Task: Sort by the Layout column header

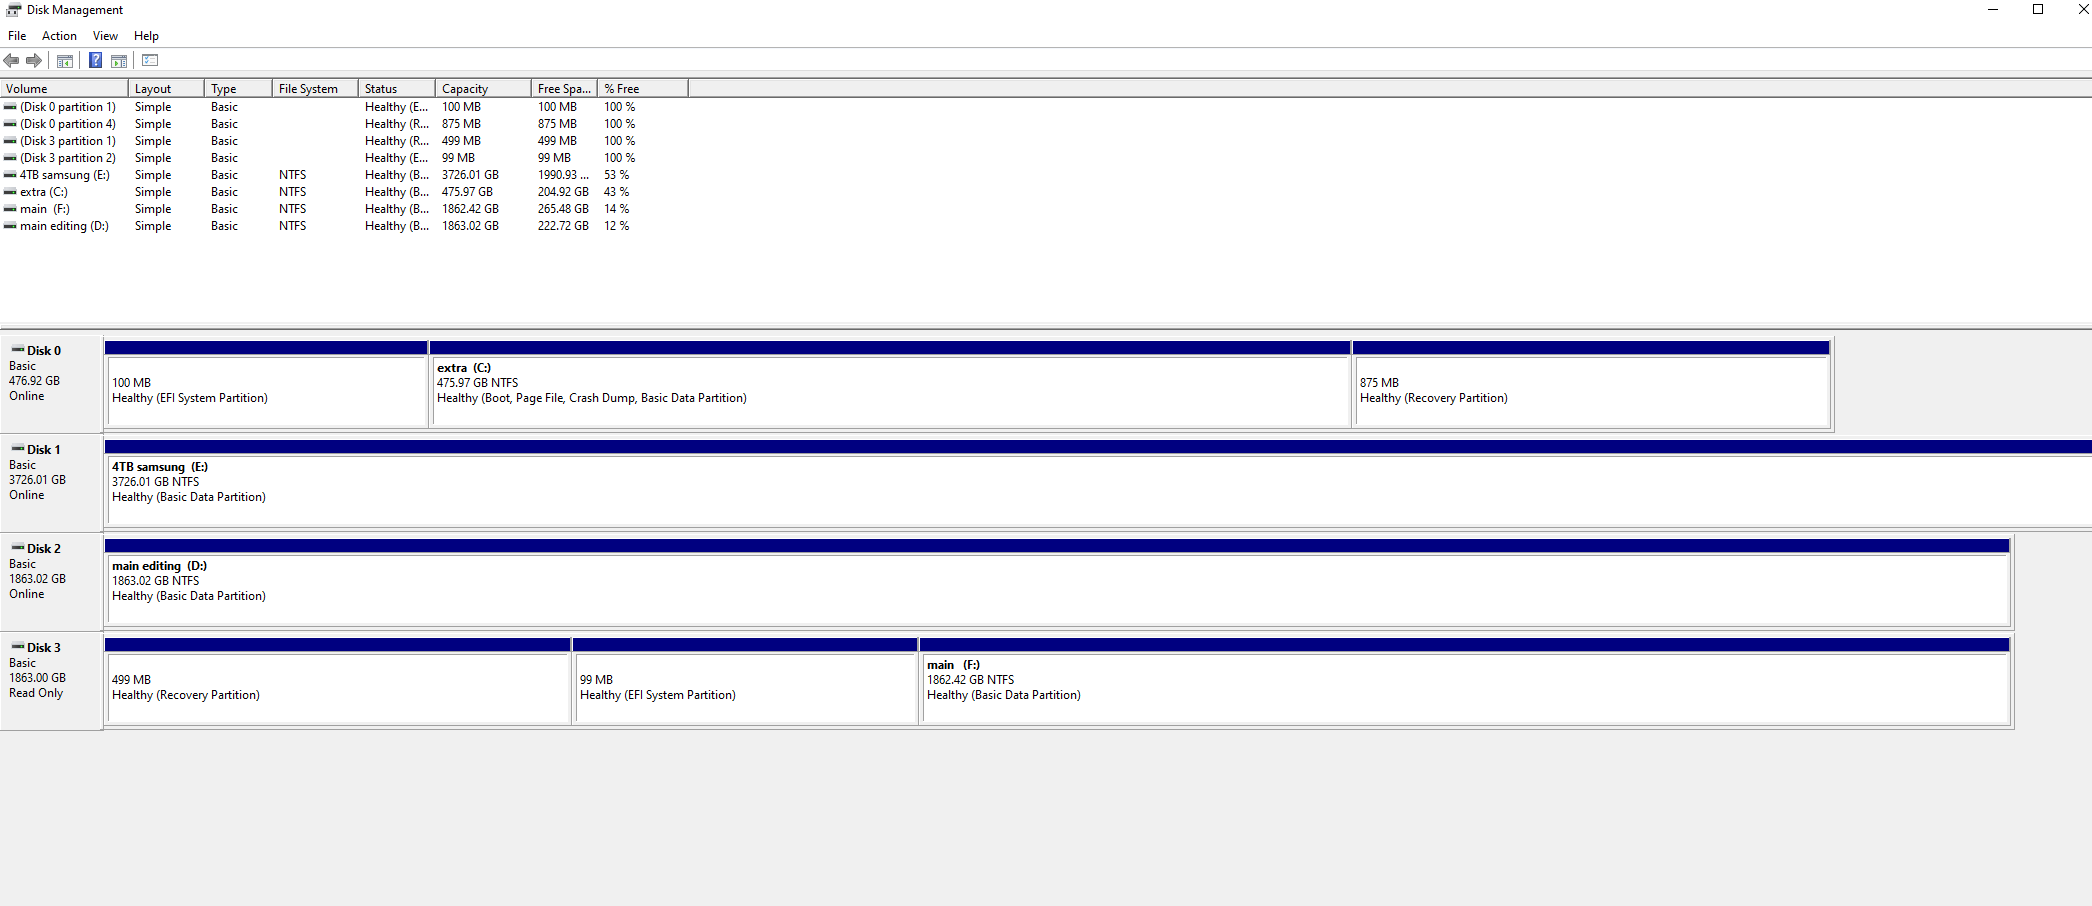Action: pos(166,89)
